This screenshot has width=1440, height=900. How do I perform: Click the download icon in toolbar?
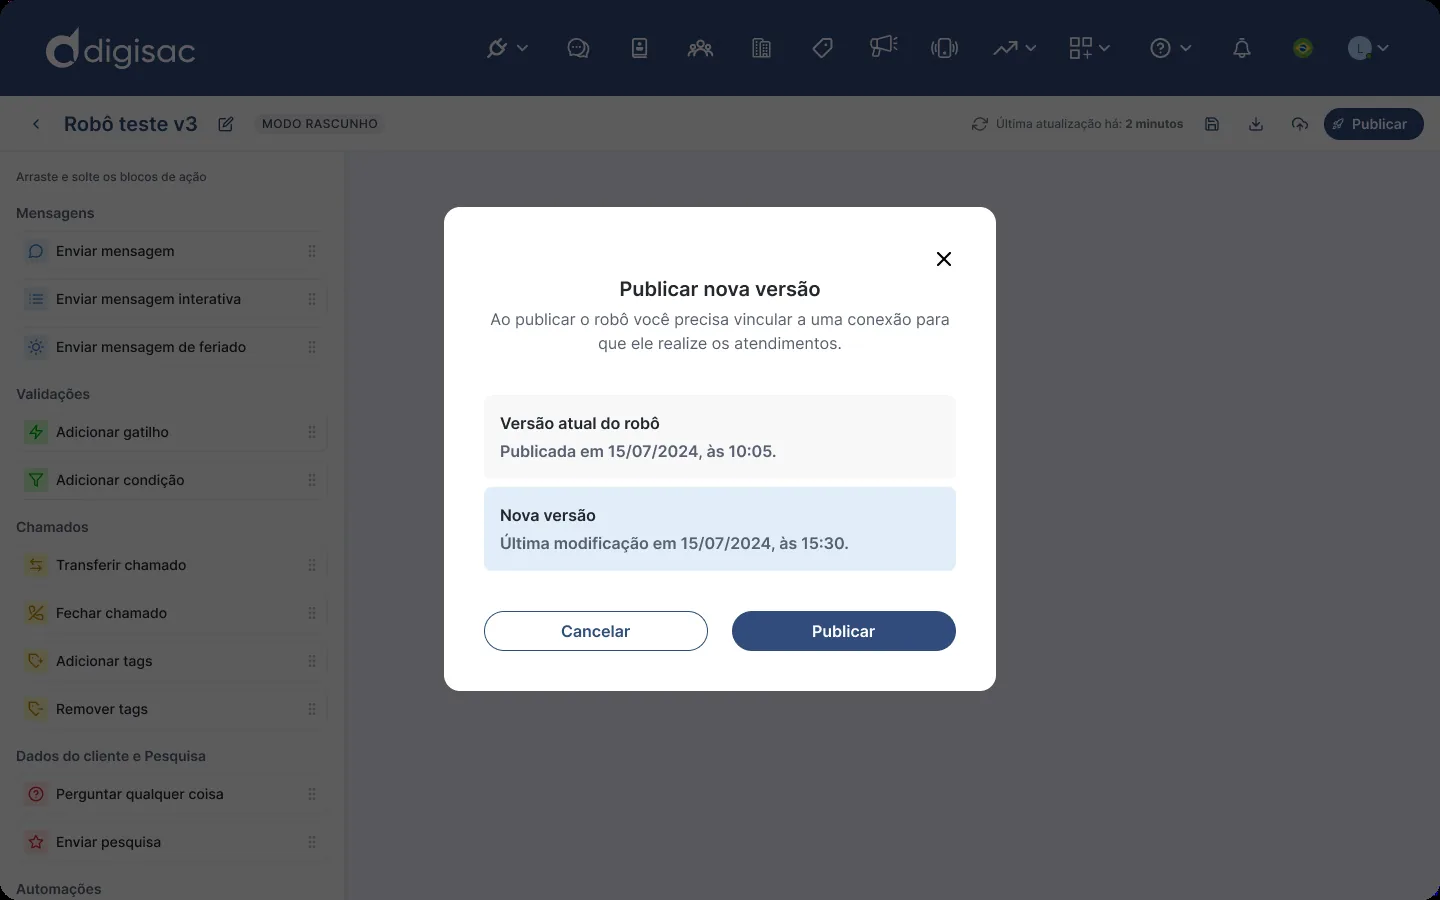pos(1256,124)
